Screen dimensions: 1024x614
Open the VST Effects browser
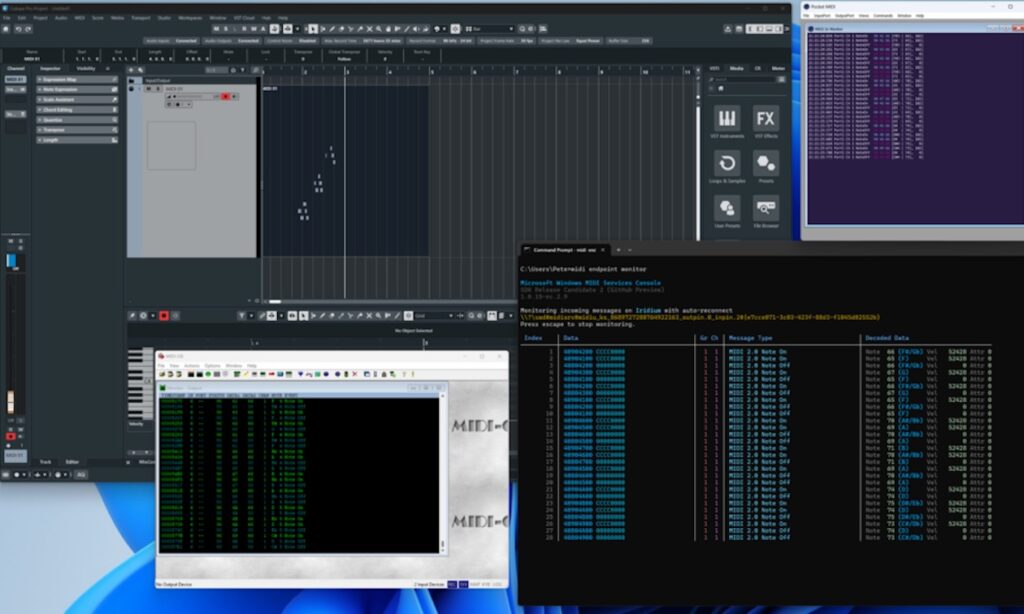[x=765, y=118]
